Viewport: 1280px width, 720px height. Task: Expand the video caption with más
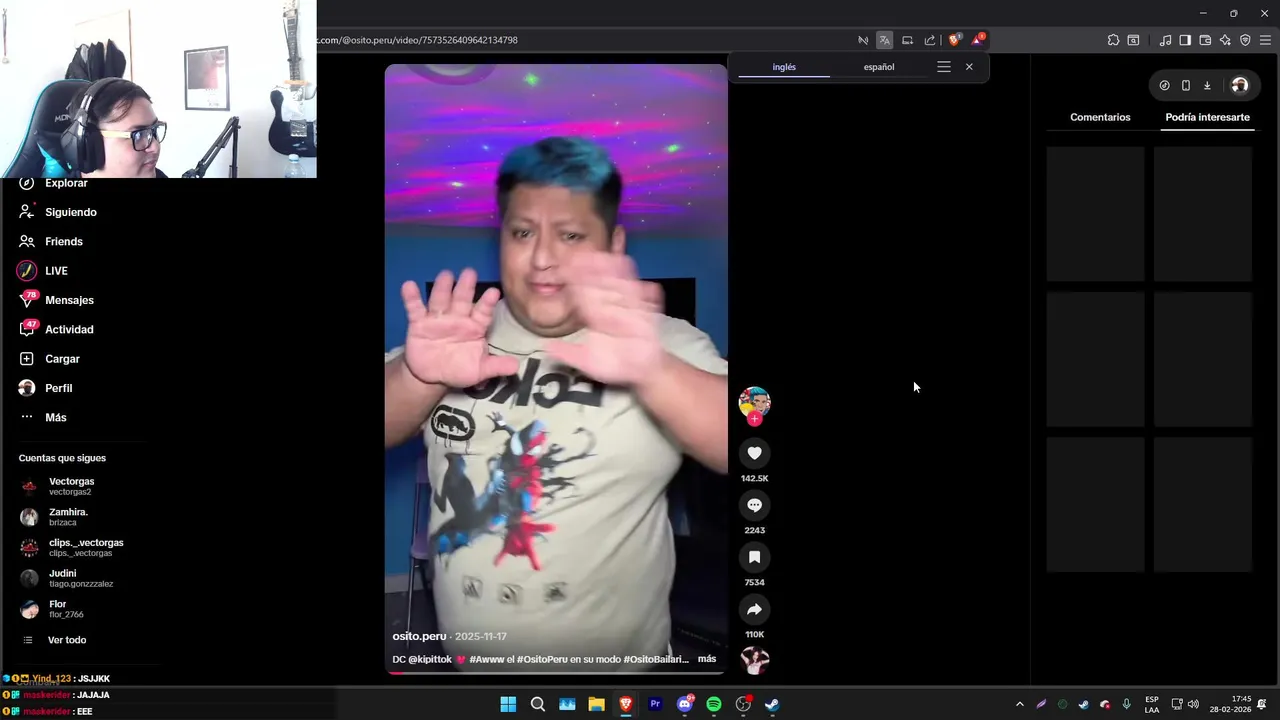[707, 659]
